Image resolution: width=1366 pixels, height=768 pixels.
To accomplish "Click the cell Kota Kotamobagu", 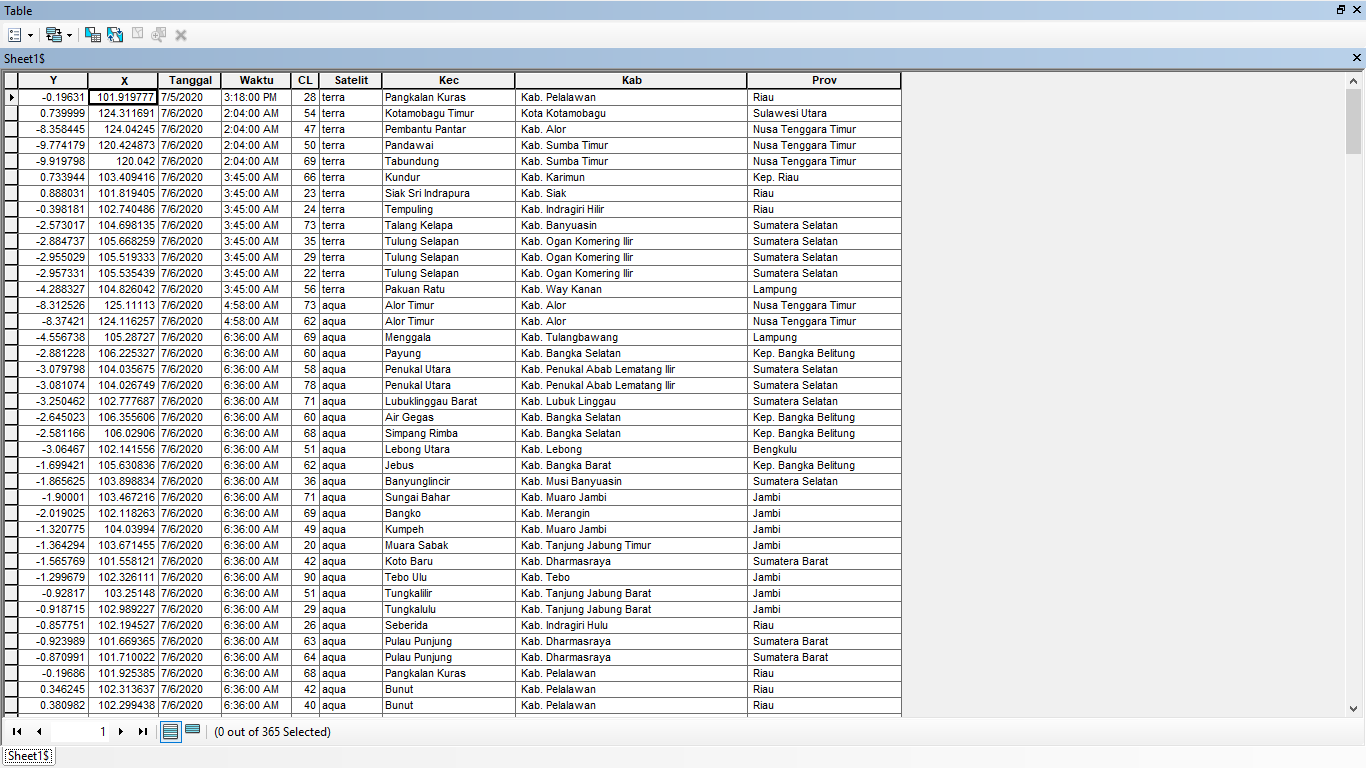I will point(632,113).
